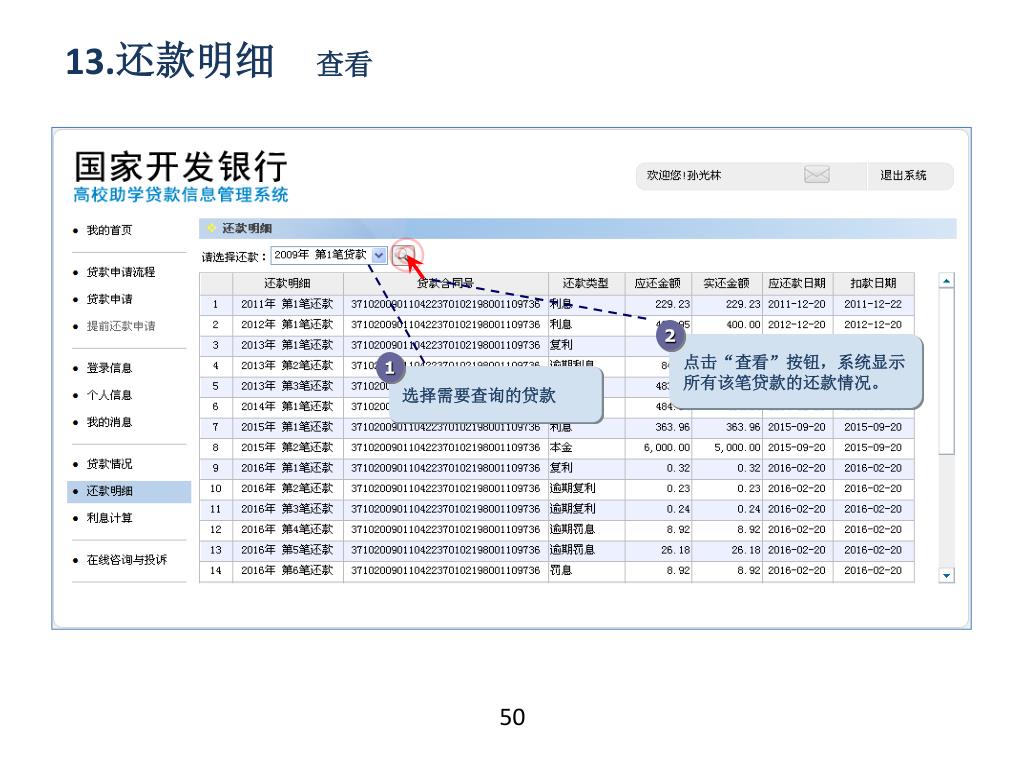This screenshot has width=1024, height=768.
Task: Select row 2016年 第1笔还款
Action: [x=556, y=468]
